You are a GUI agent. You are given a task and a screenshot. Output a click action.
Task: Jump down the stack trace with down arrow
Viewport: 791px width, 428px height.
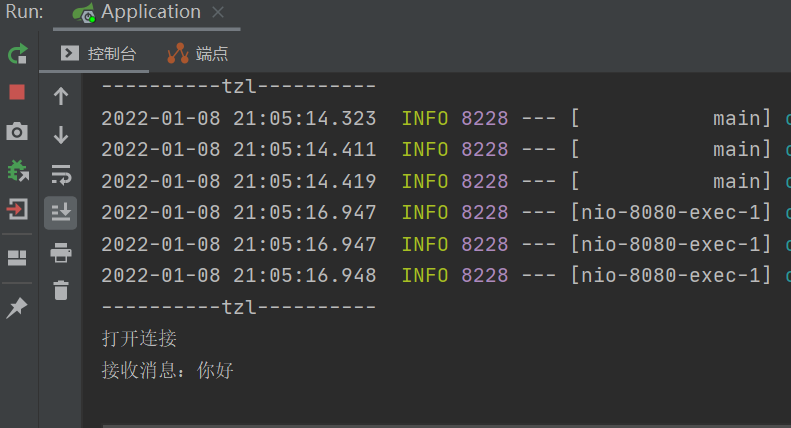click(61, 135)
